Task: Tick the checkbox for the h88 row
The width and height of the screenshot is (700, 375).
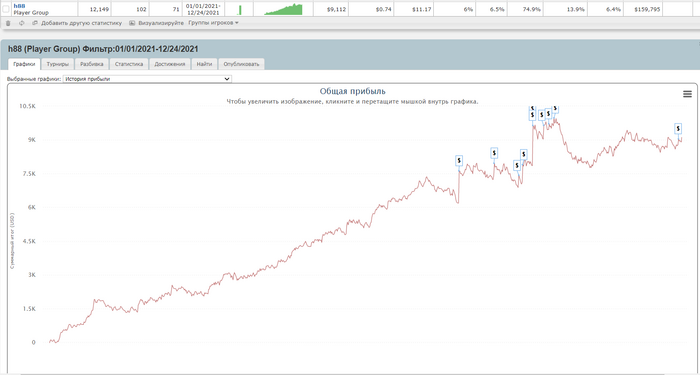Action: pos(6,9)
